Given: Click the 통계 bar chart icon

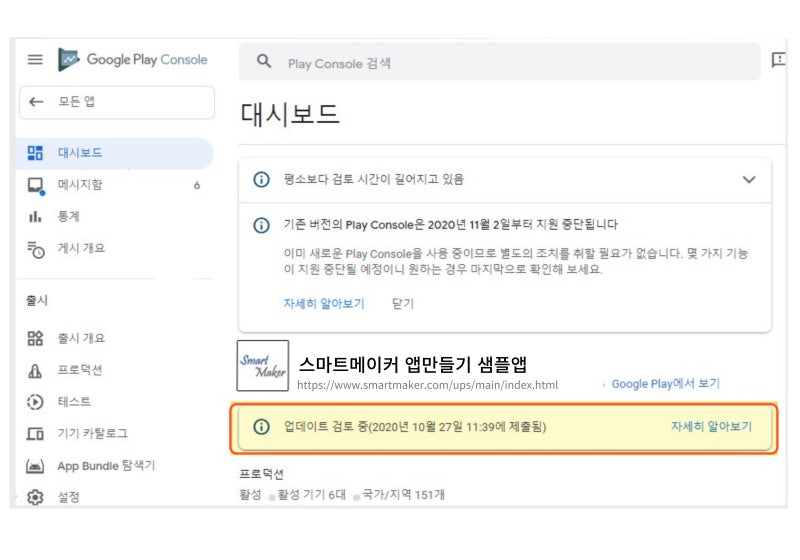Looking at the screenshot, I should [35, 217].
